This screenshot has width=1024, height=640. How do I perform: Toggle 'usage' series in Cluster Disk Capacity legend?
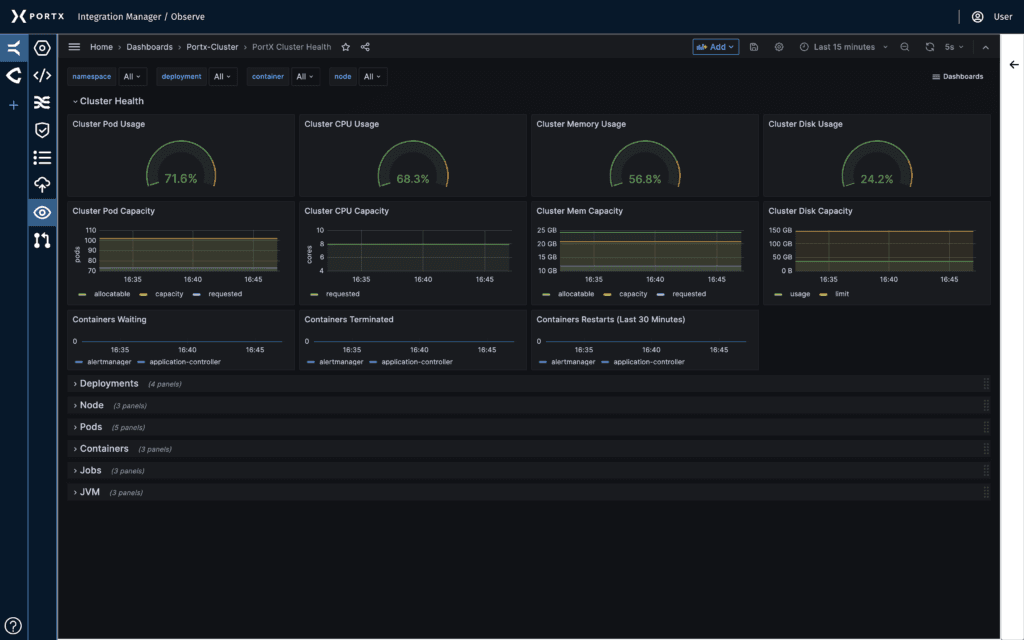(799, 294)
